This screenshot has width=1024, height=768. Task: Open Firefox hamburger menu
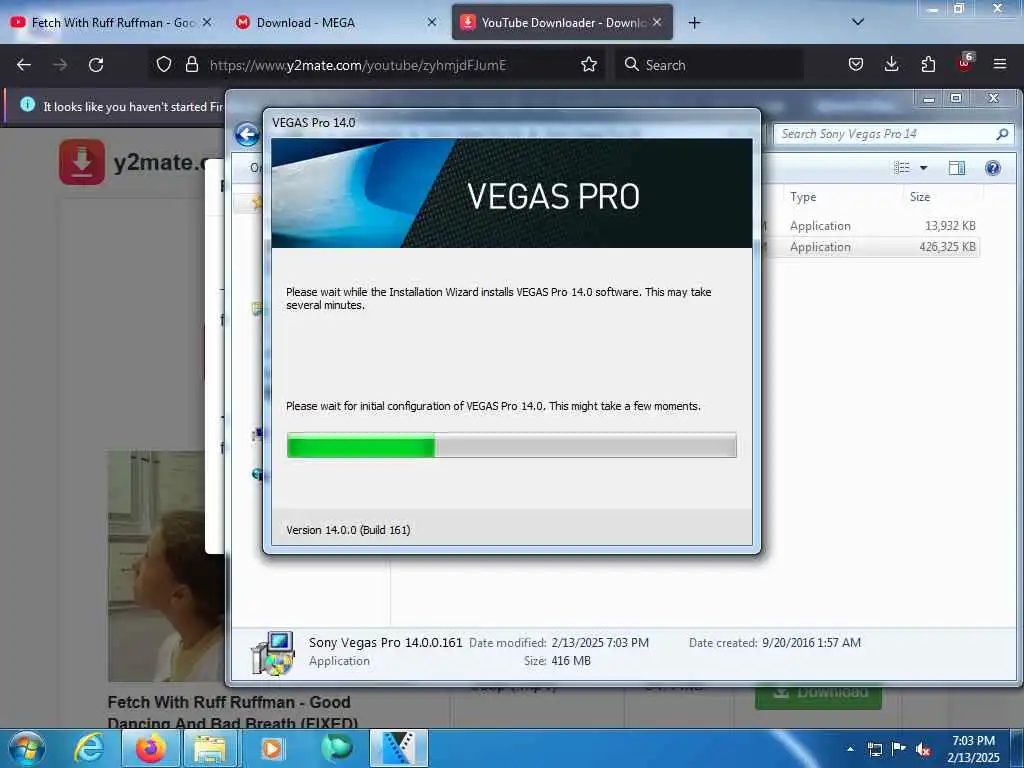(999, 64)
